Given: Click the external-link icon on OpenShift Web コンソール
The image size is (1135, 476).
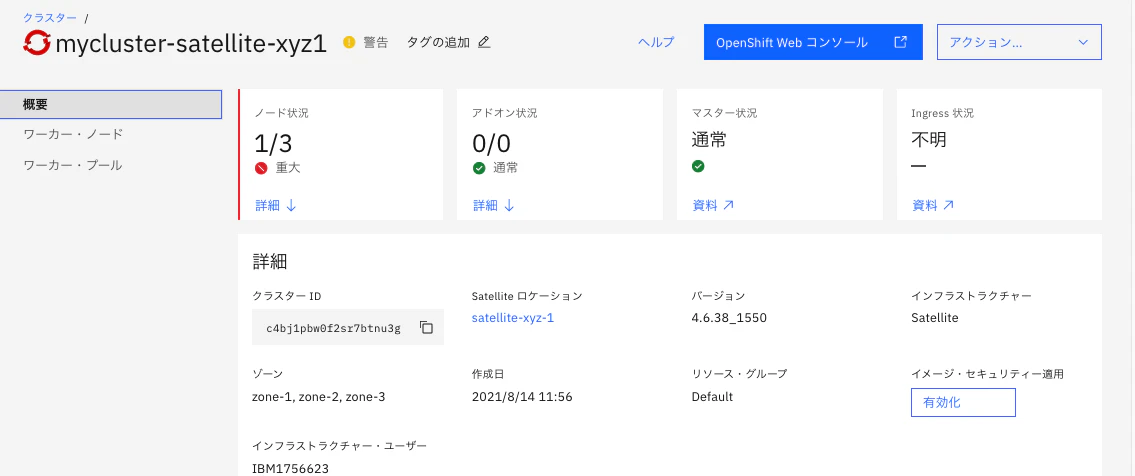Looking at the screenshot, I should coord(900,42).
